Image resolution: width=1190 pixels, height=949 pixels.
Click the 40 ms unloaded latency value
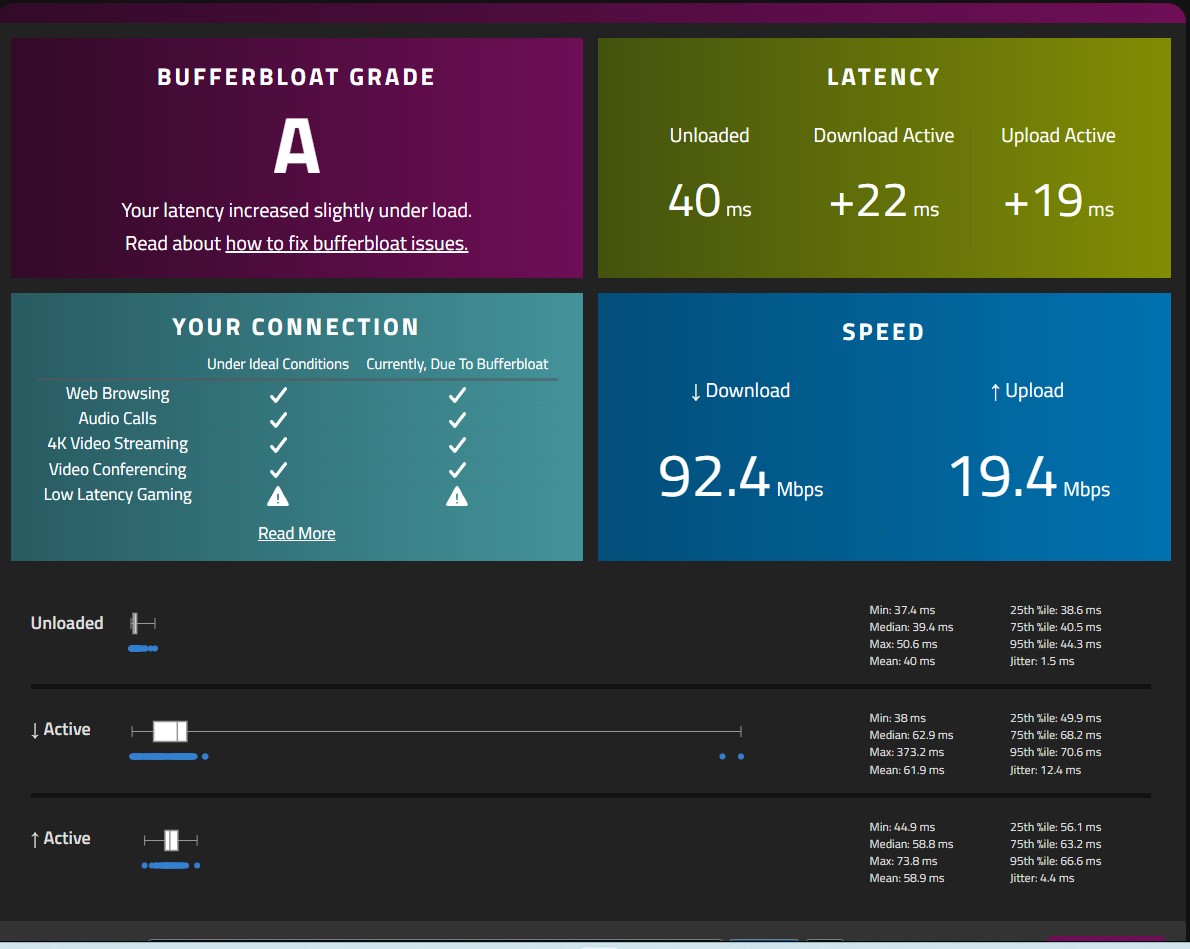(710, 201)
